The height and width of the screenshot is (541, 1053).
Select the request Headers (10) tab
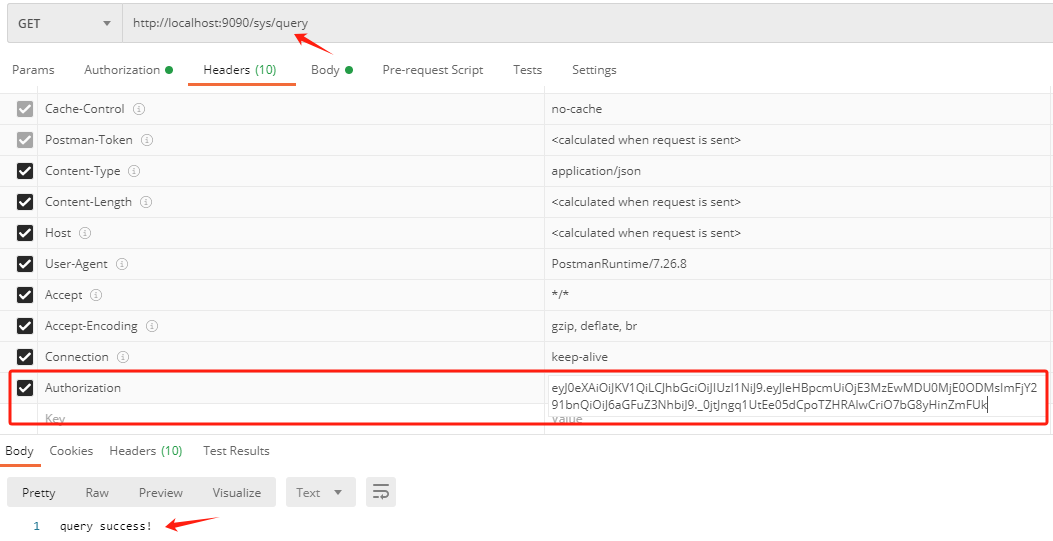click(x=240, y=70)
